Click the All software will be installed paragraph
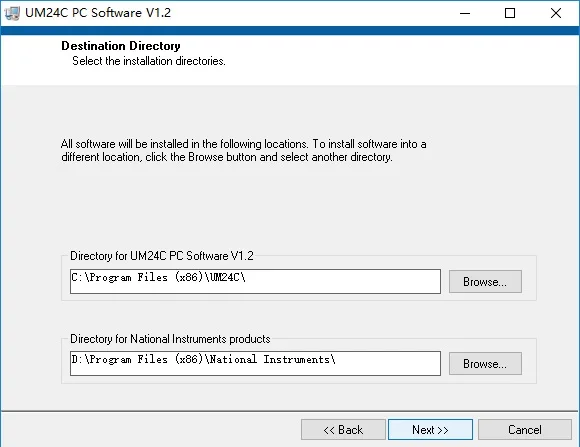The image size is (580, 447). 243,150
